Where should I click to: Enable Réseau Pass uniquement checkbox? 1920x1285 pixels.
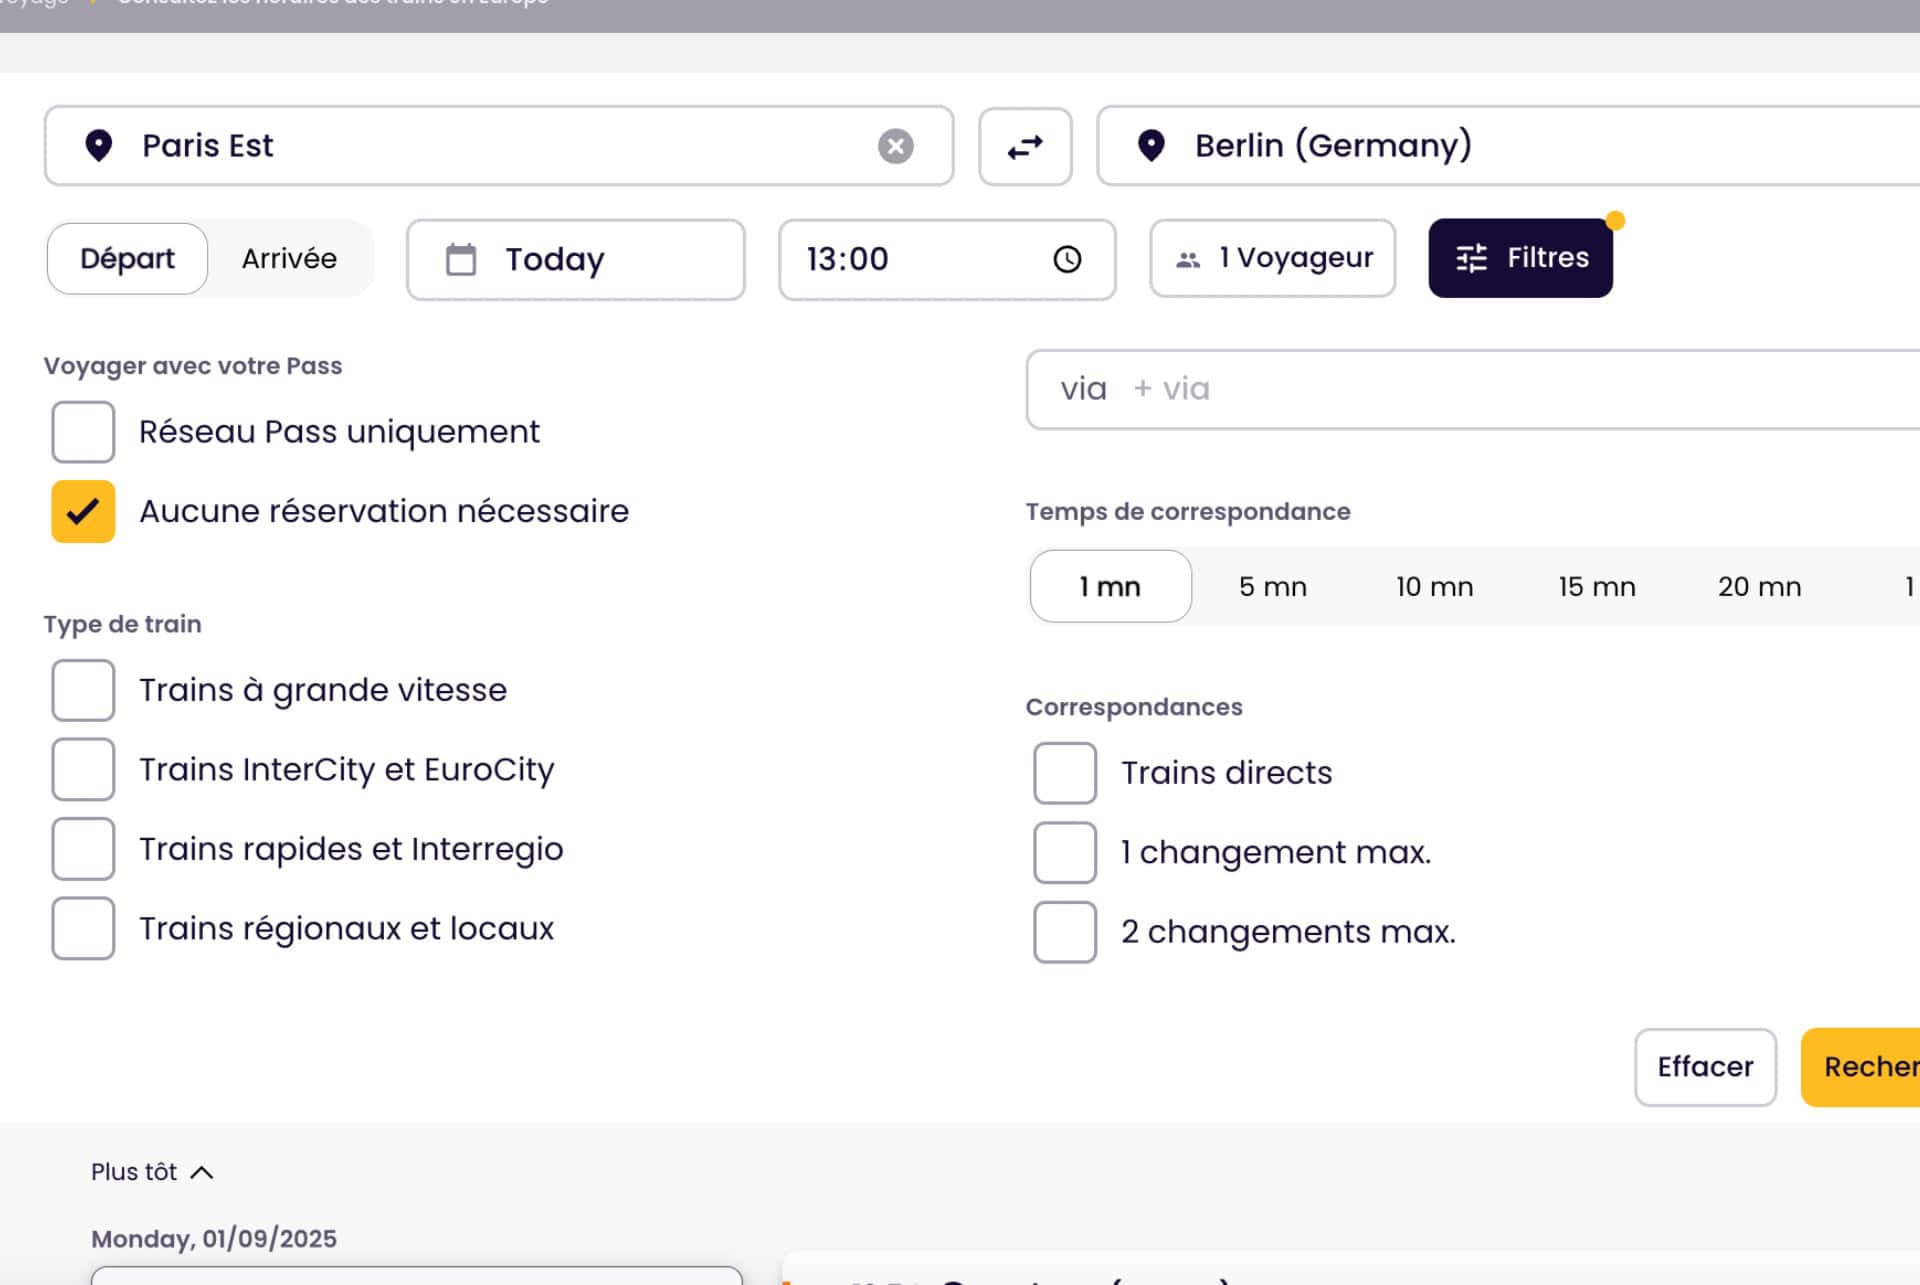(83, 432)
